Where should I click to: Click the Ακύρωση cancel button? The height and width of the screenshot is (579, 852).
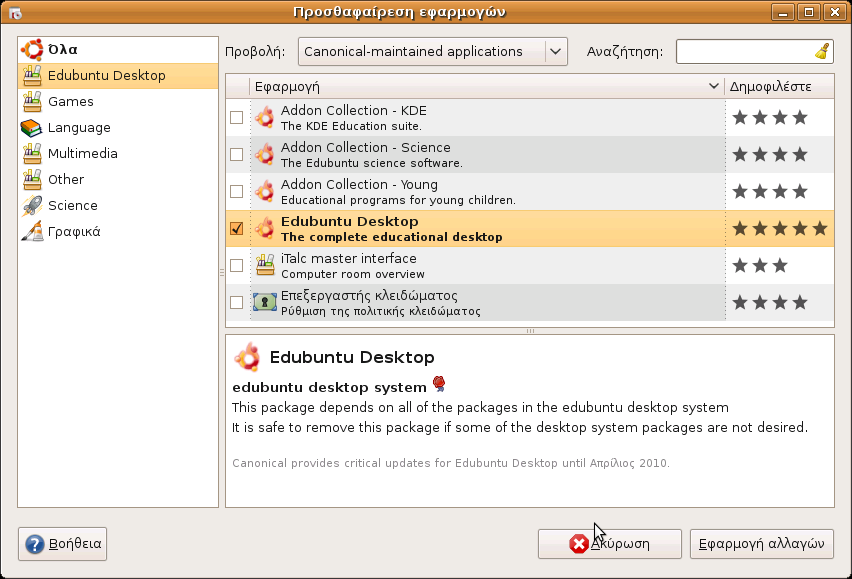tap(610, 544)
